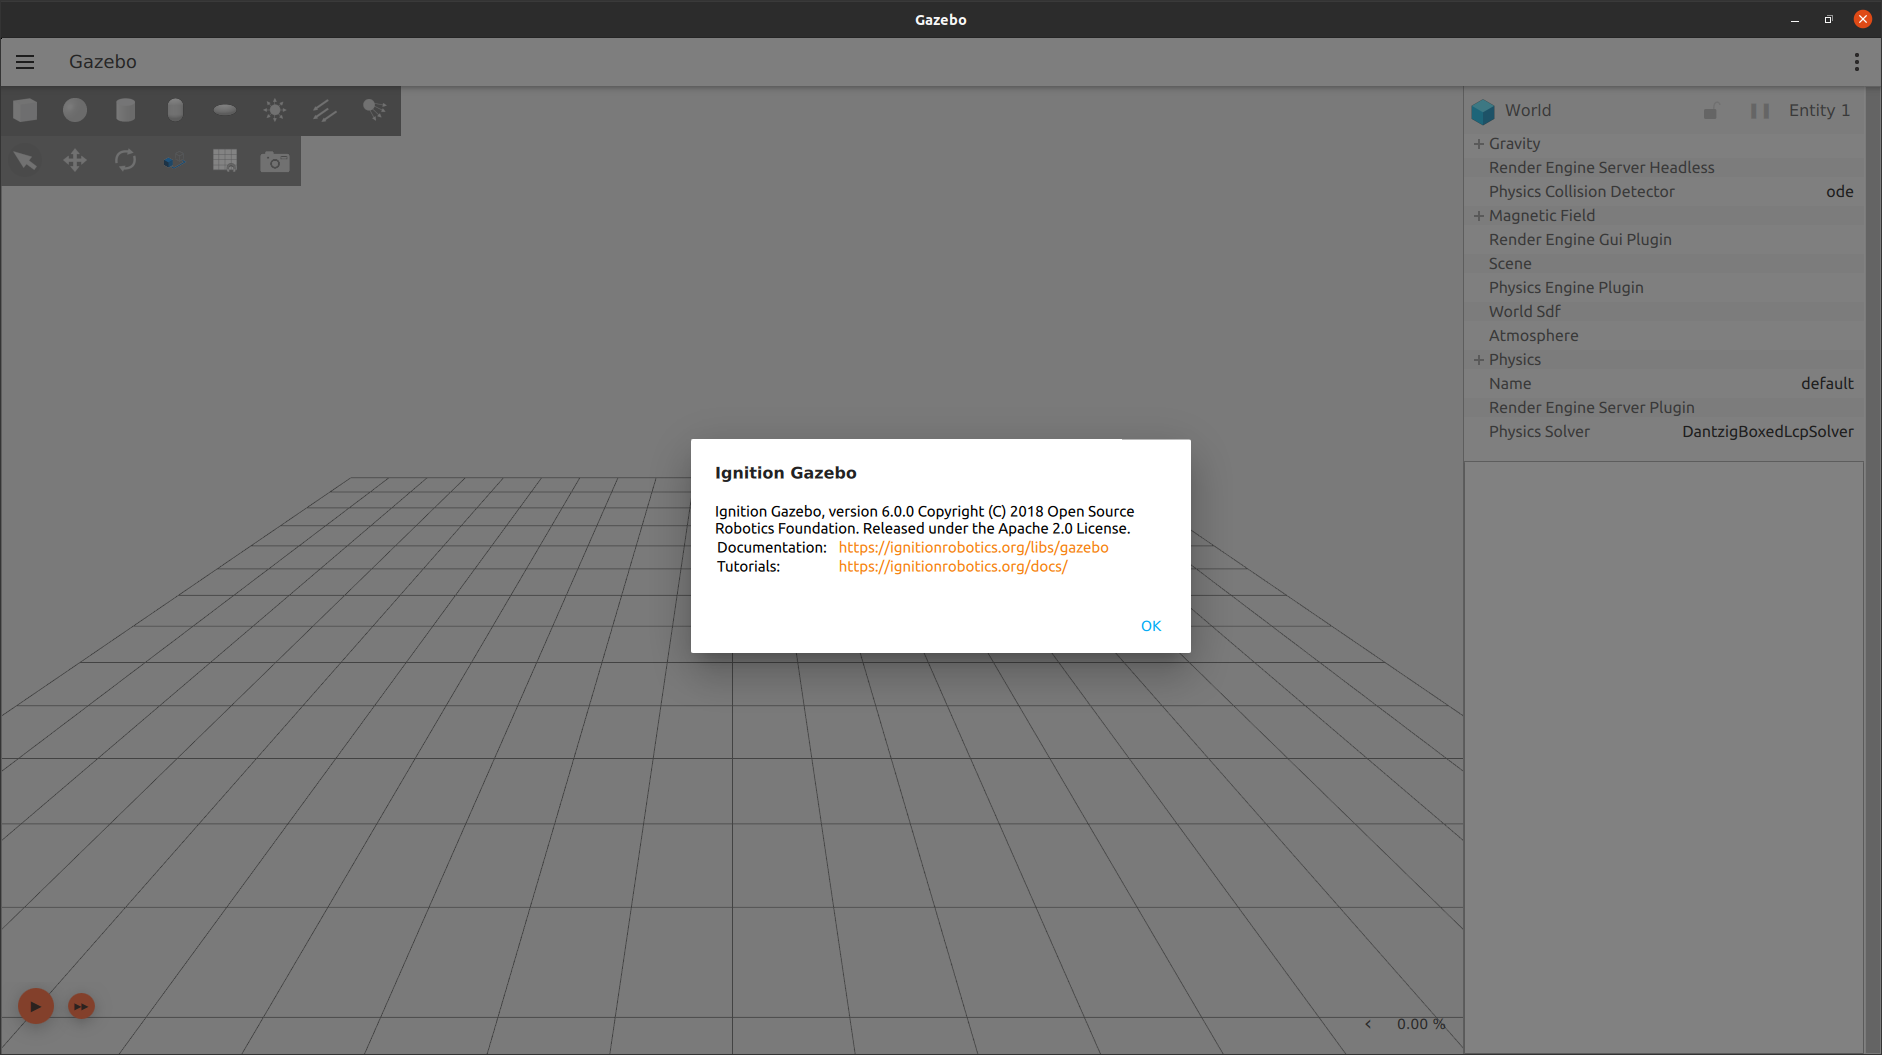Open the hamburger menu

pyautogui.click(x=25, y=62)
